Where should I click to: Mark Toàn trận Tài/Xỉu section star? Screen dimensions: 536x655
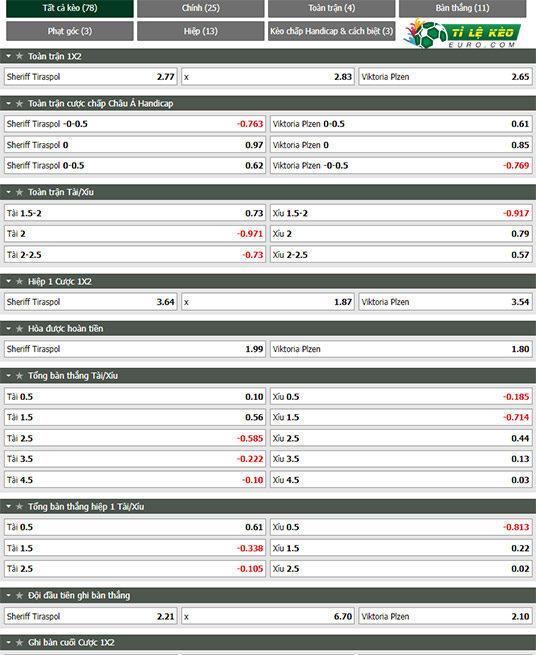(19, 192)
